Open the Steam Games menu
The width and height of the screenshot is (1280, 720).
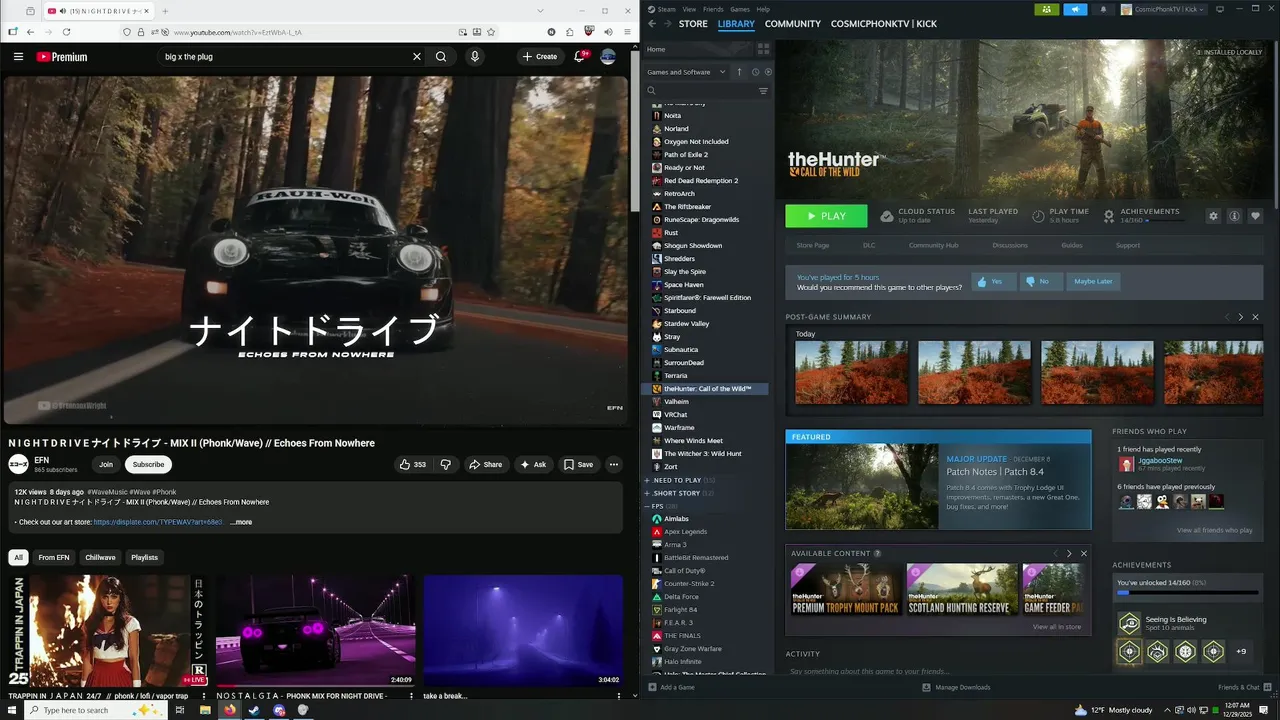pyautogui.click(x=740, y=9)
